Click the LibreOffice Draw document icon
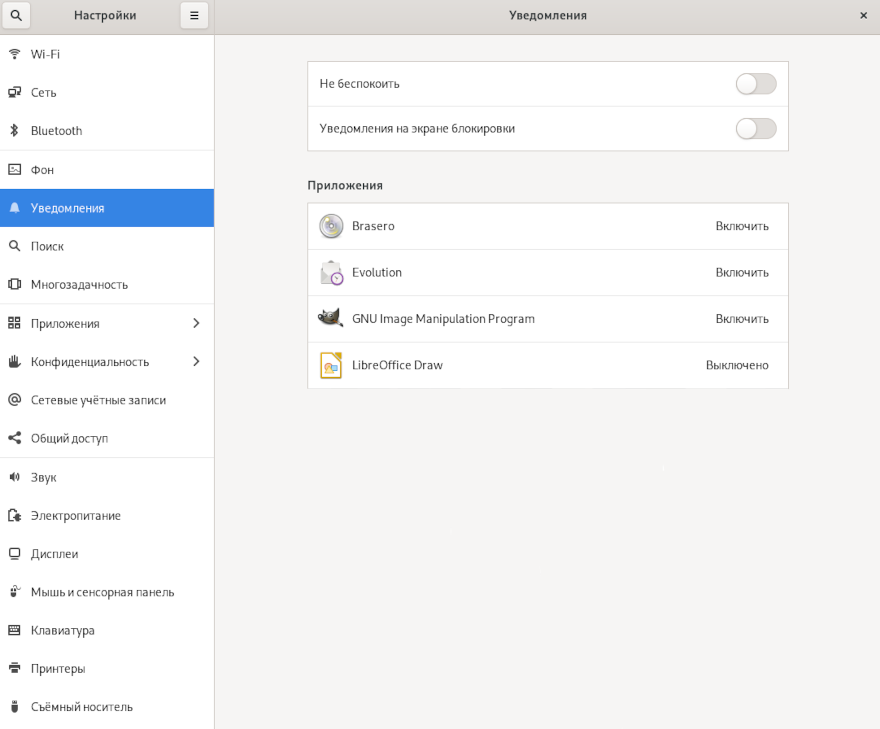Viewport: 880px width, 729px height. [x=331, y=366]
